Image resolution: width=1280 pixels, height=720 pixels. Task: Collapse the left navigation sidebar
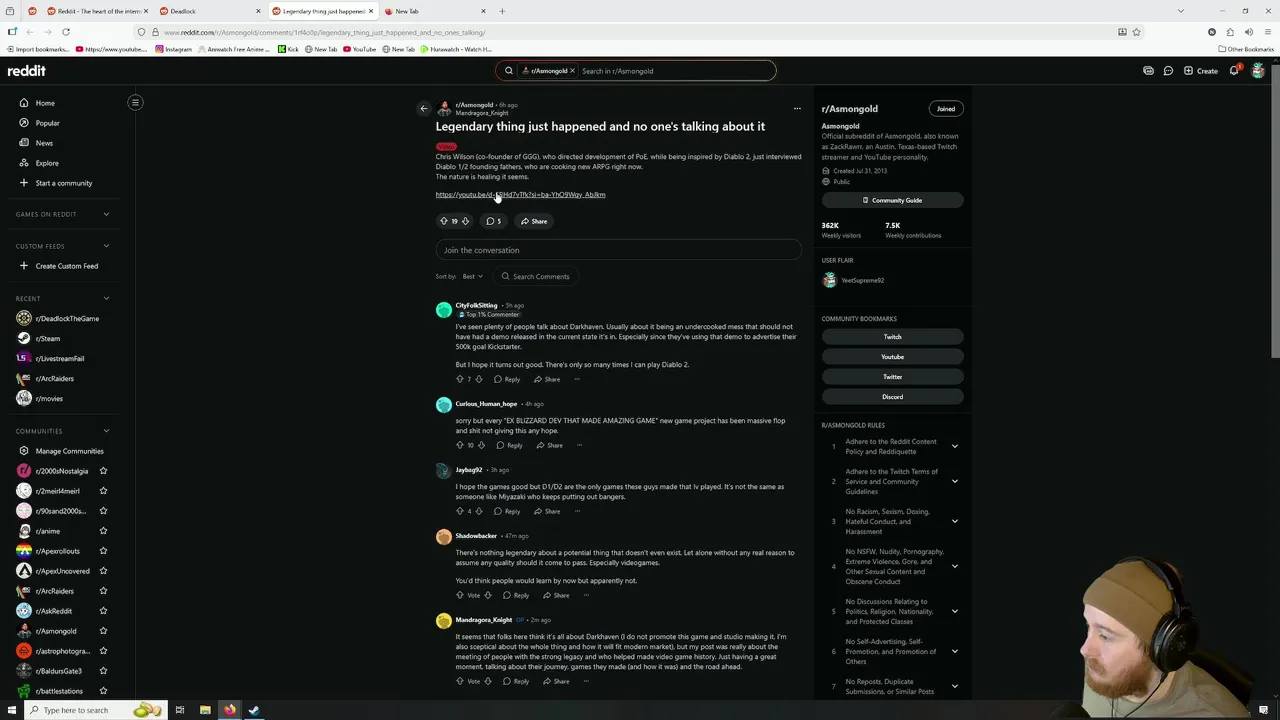[x=135, y=102]
